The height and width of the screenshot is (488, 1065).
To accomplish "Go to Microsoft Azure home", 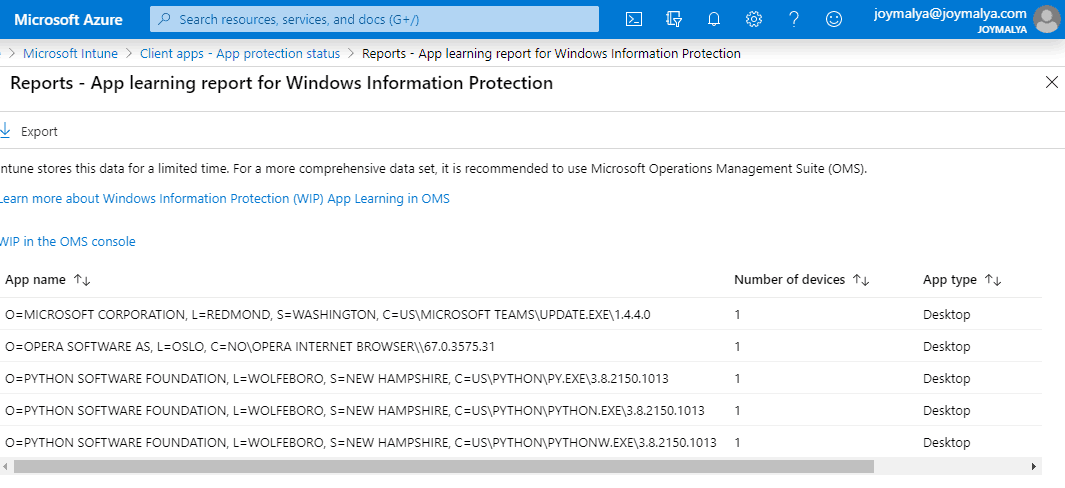I will tap(69, 19).
